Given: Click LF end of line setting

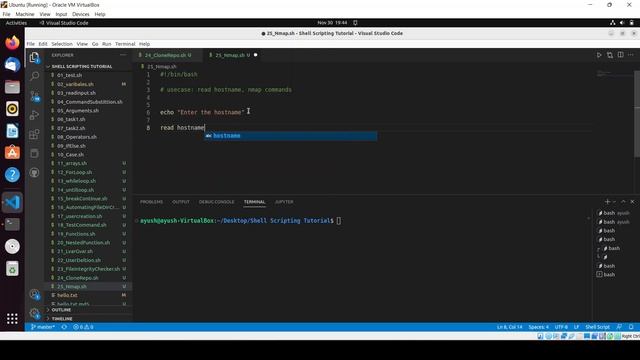Looking at the screenshot, I should click(x=576, y=327).
